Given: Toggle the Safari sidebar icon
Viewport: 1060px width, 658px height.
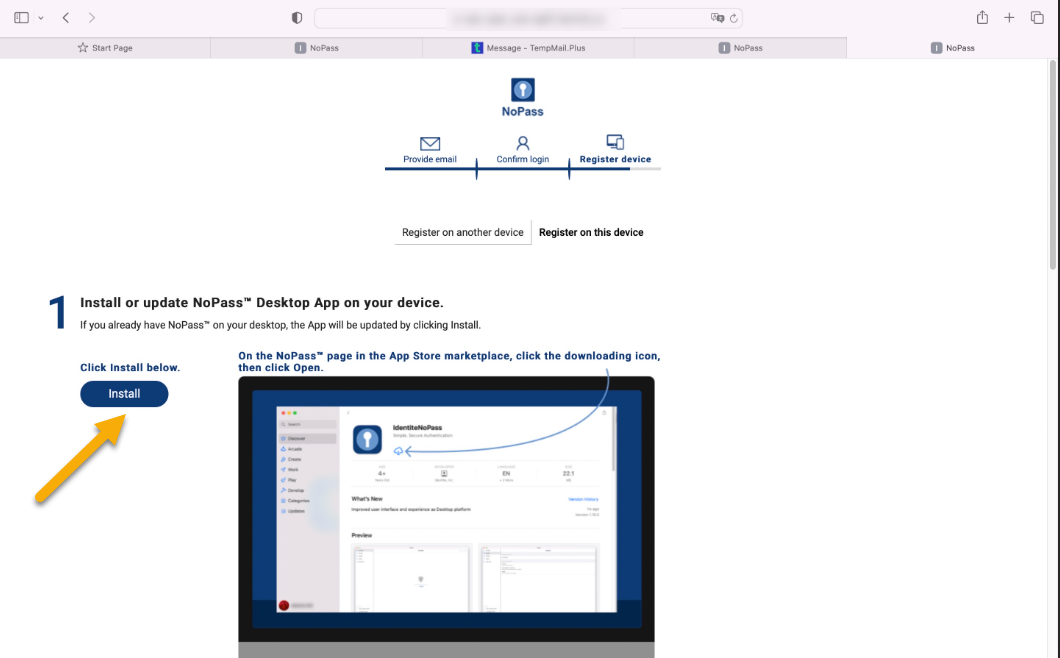Looking at the screenshot, I should click(21, 18).
